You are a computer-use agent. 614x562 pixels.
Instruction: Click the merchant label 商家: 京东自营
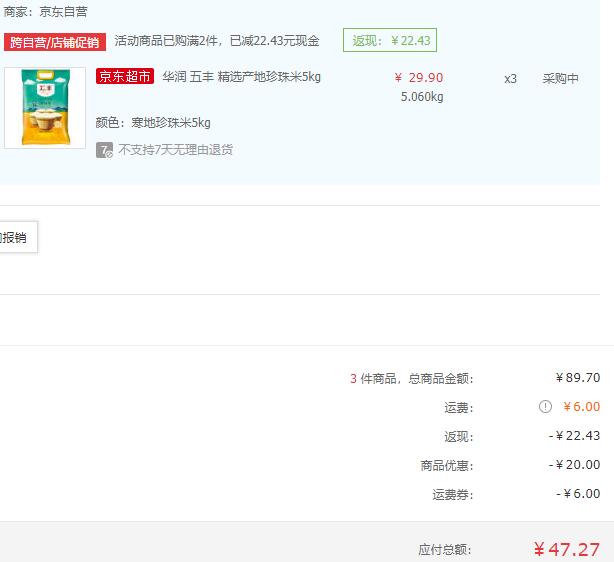point(45,12)
